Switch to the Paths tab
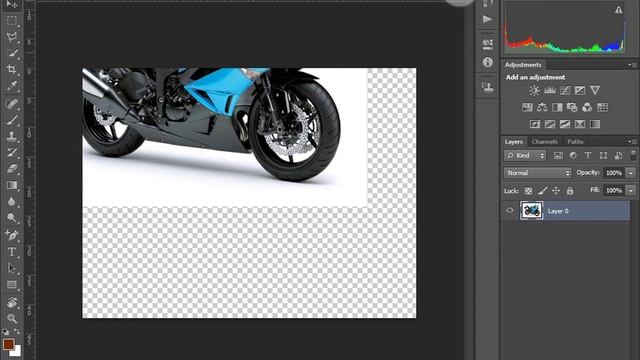 tap(575, 142)
